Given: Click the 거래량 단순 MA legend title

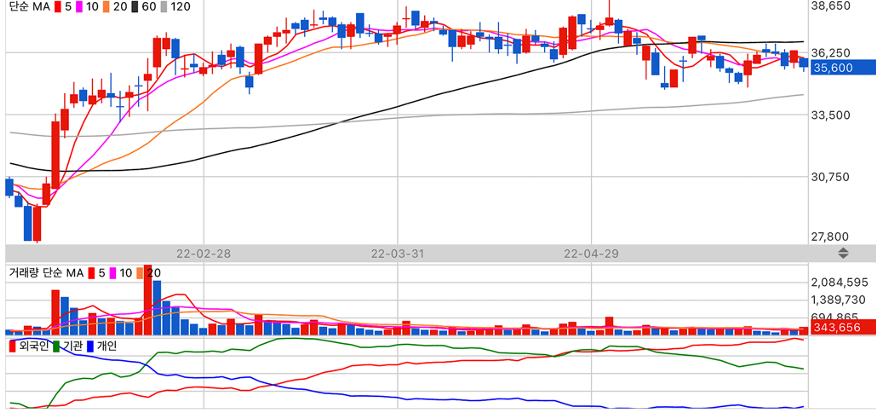Looking at the screenshot, I should click(x=46, y=273).
